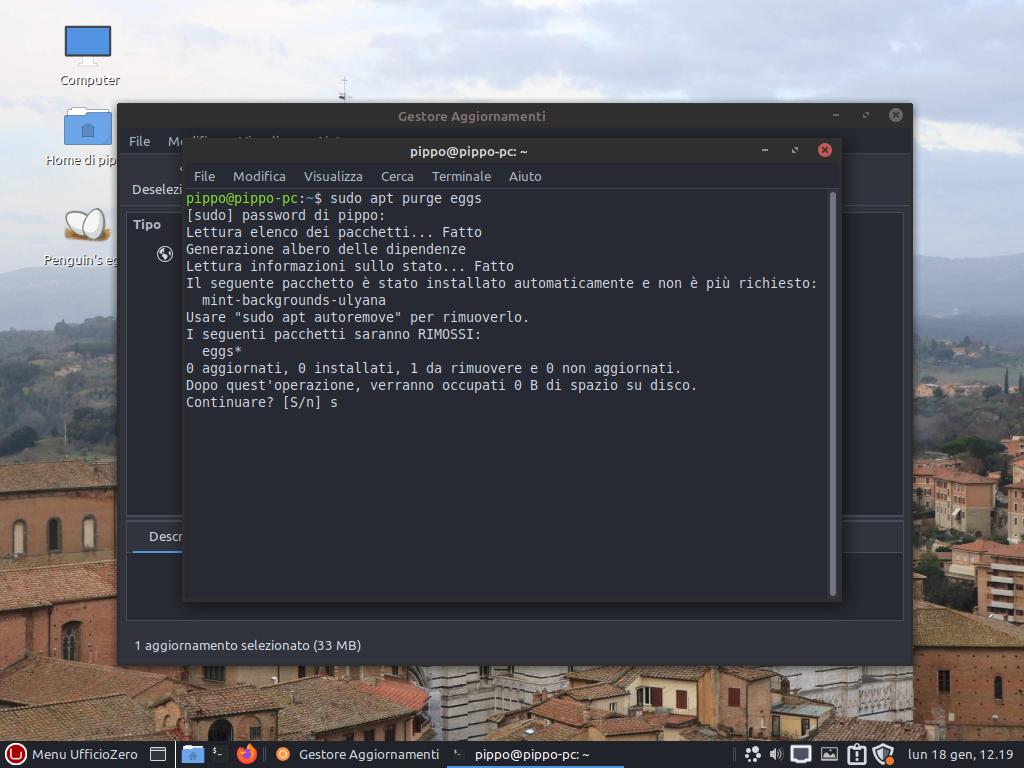Image resolution: width=1024 pixels, height=768 pixels.
Task: Open the terminal Visualizza menu
Action: 333,176
